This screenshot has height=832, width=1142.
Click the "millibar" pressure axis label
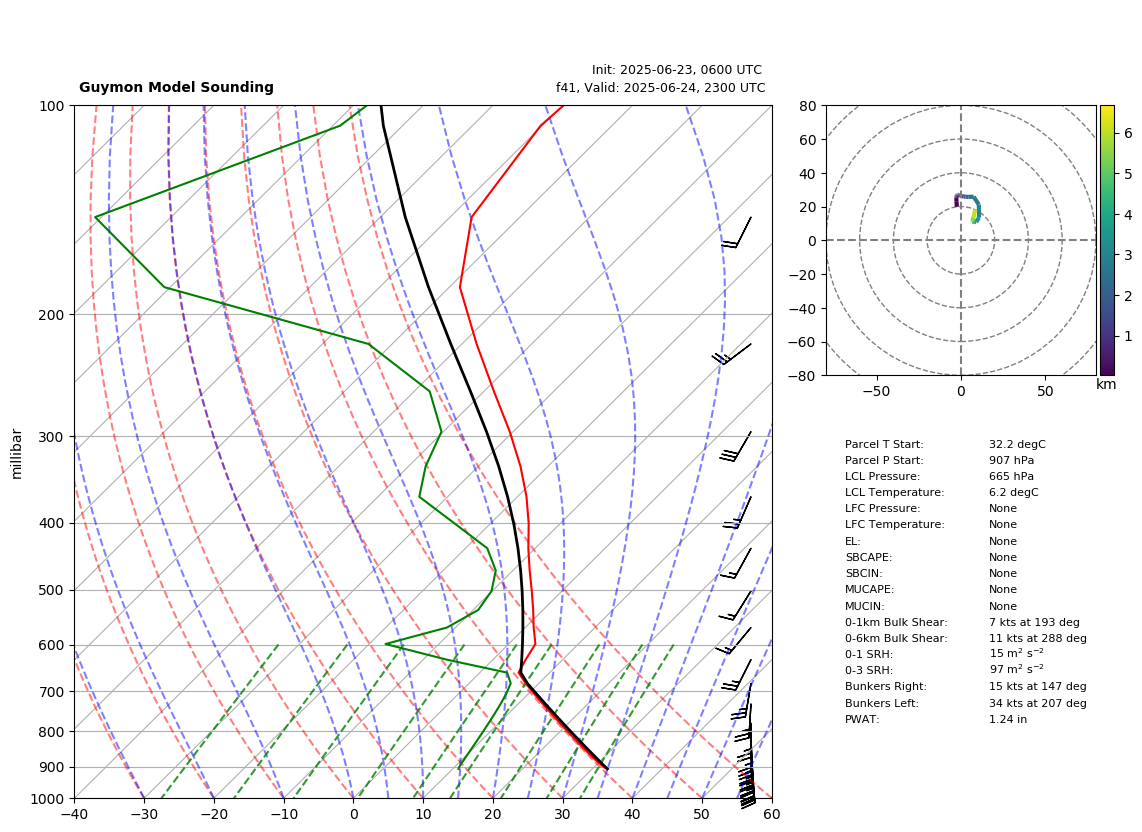[x=17, y=454]
